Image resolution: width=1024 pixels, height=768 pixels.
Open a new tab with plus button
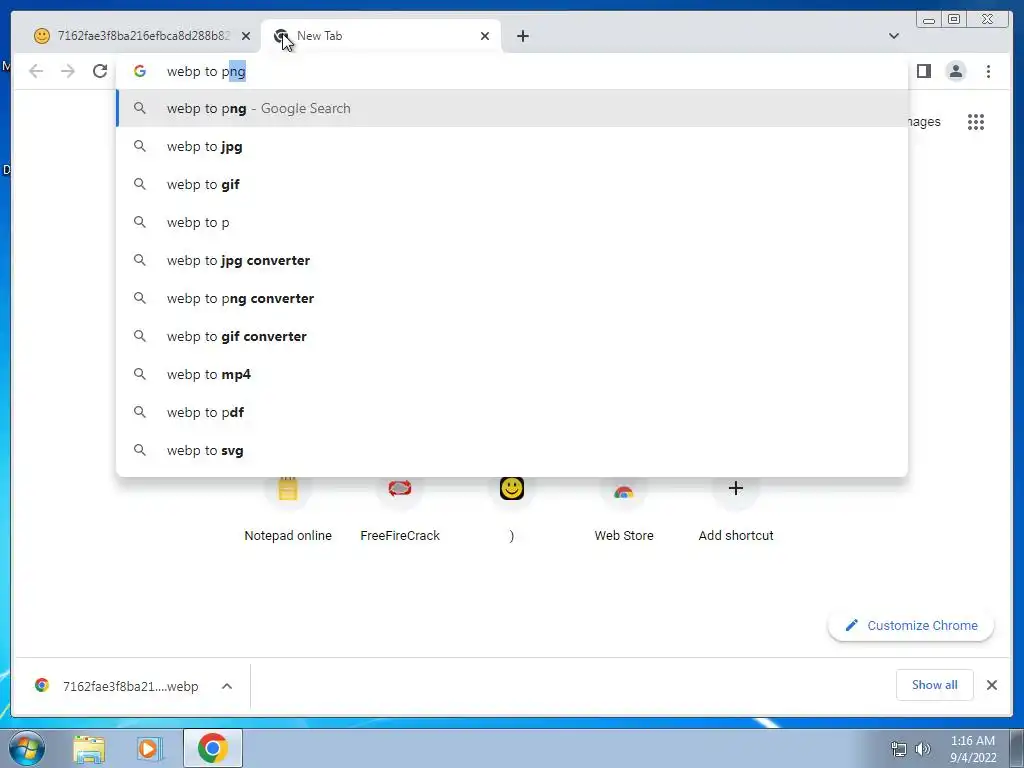coord(522,36)
